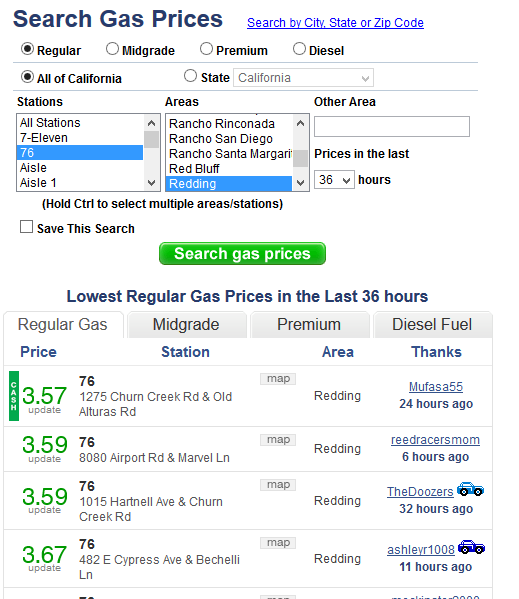
Task: Choose the State radio option
Action: pos(191,76)
